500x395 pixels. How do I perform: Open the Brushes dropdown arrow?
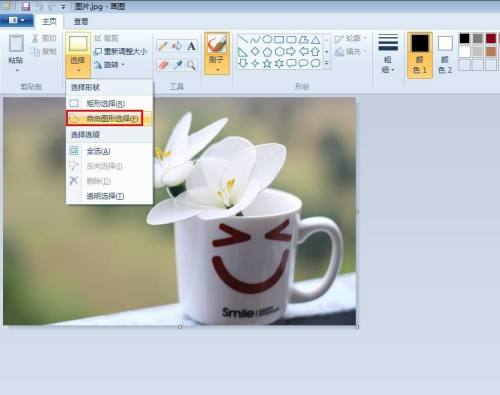pos(217,70)
